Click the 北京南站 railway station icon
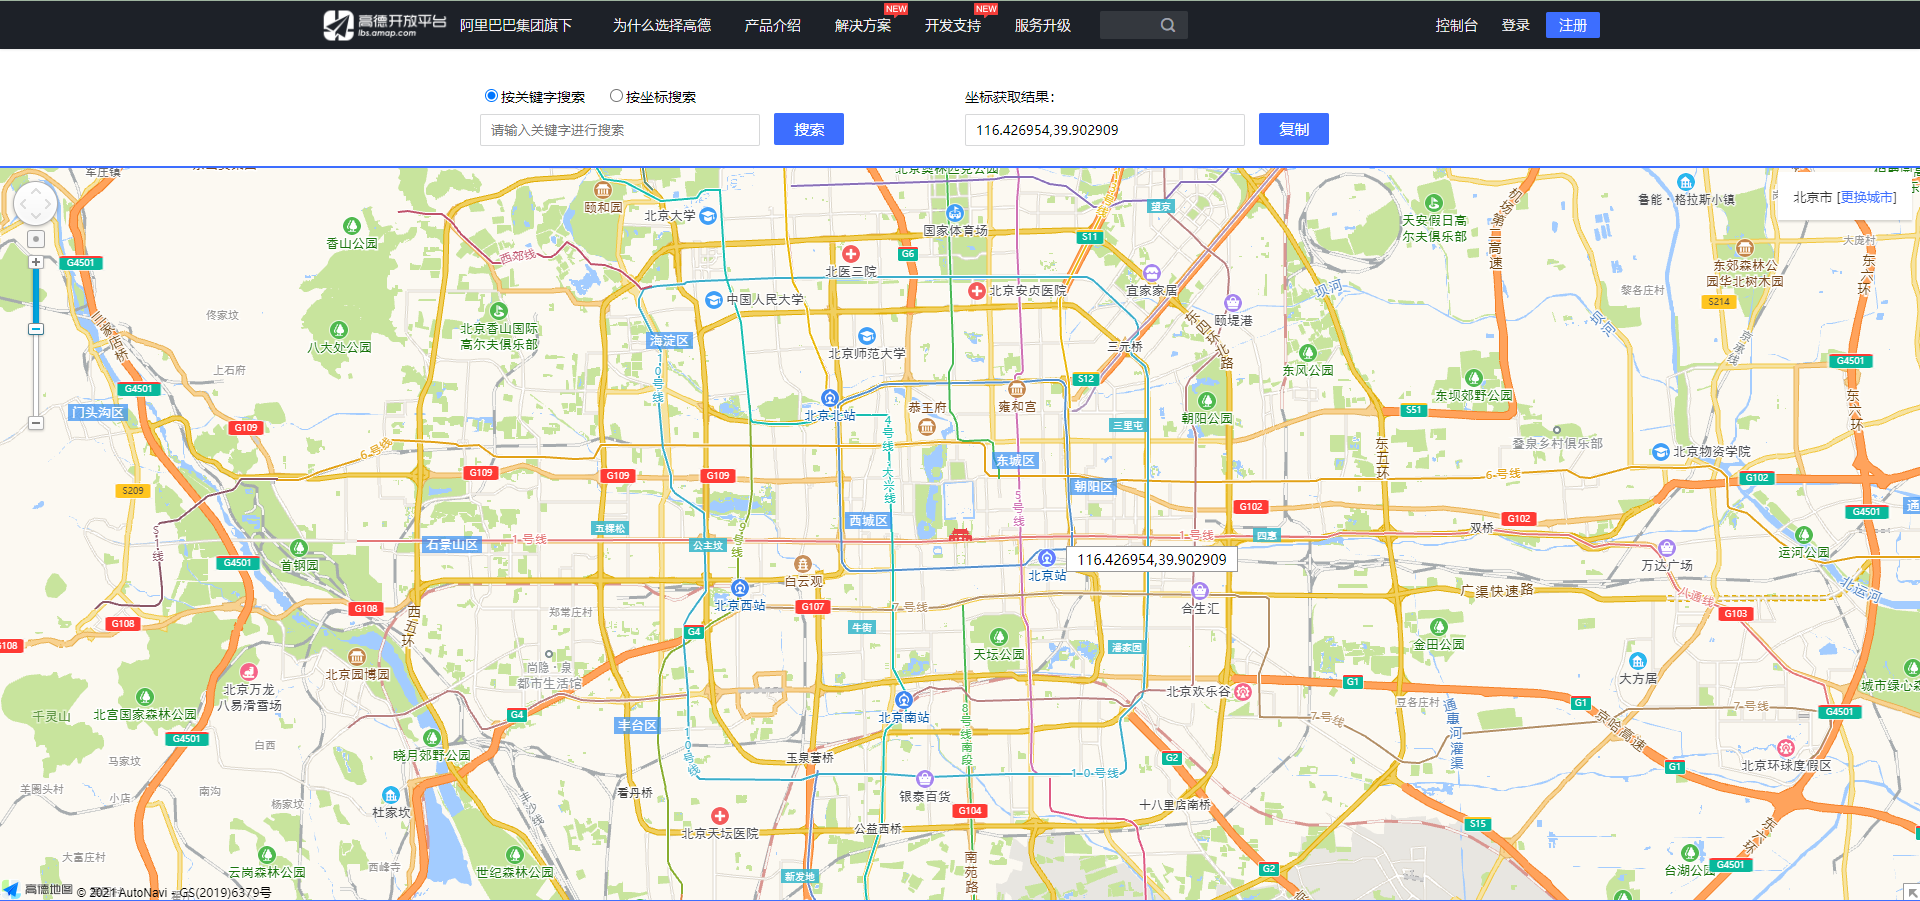 point(904,700)
